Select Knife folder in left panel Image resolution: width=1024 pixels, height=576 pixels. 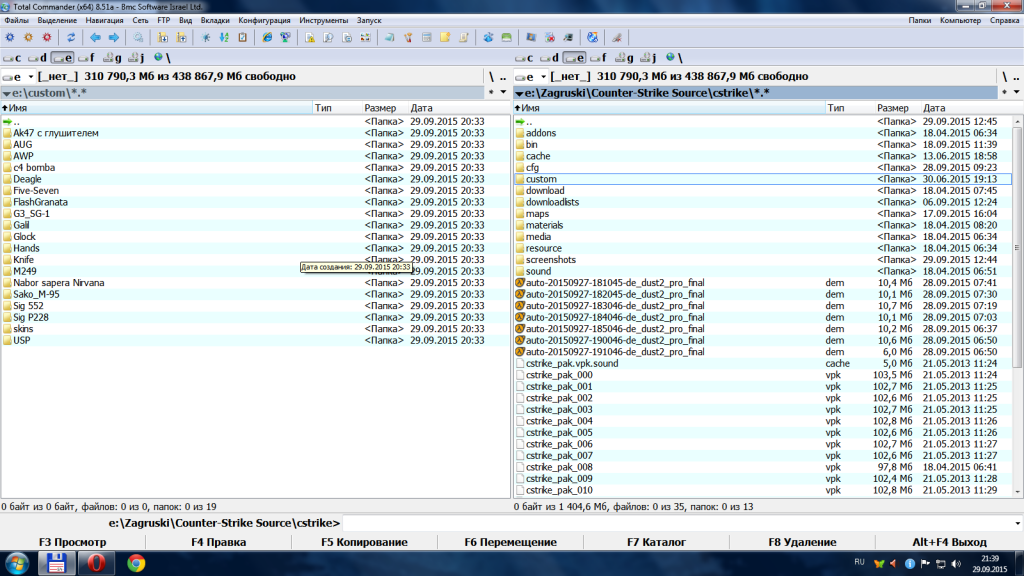coord(24,259)
